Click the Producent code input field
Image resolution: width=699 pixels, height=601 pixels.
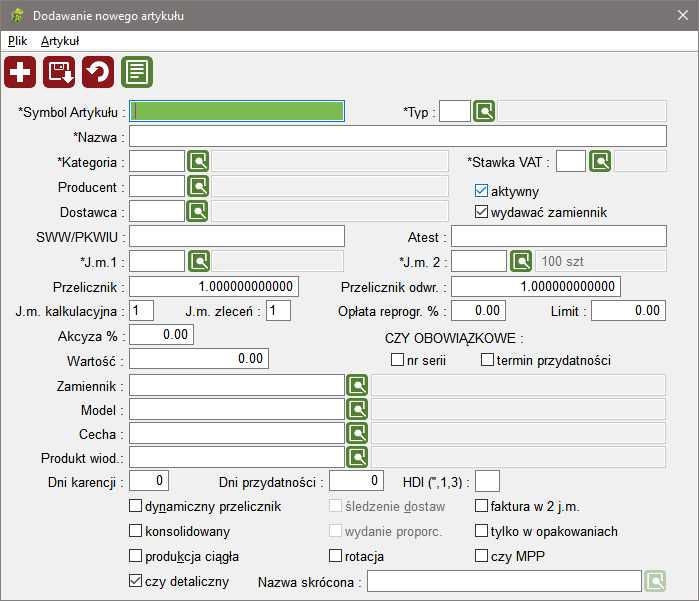pos(157,186)
